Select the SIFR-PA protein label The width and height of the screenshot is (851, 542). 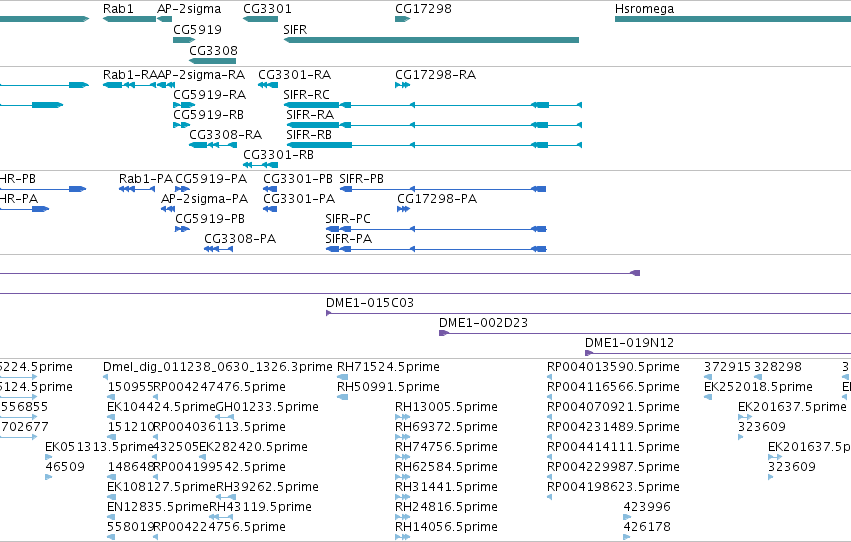click(x=348, y=239)
